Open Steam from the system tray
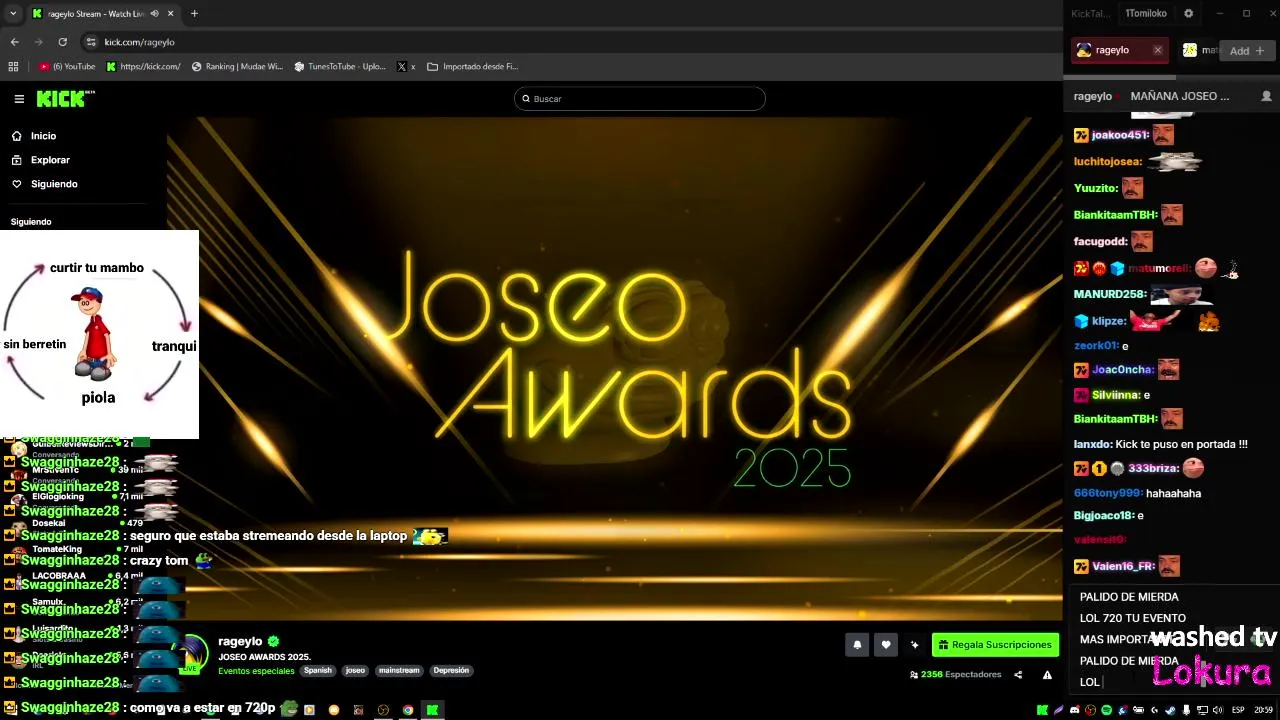This screenshot has width=1280, height=720. point(1170,710)
